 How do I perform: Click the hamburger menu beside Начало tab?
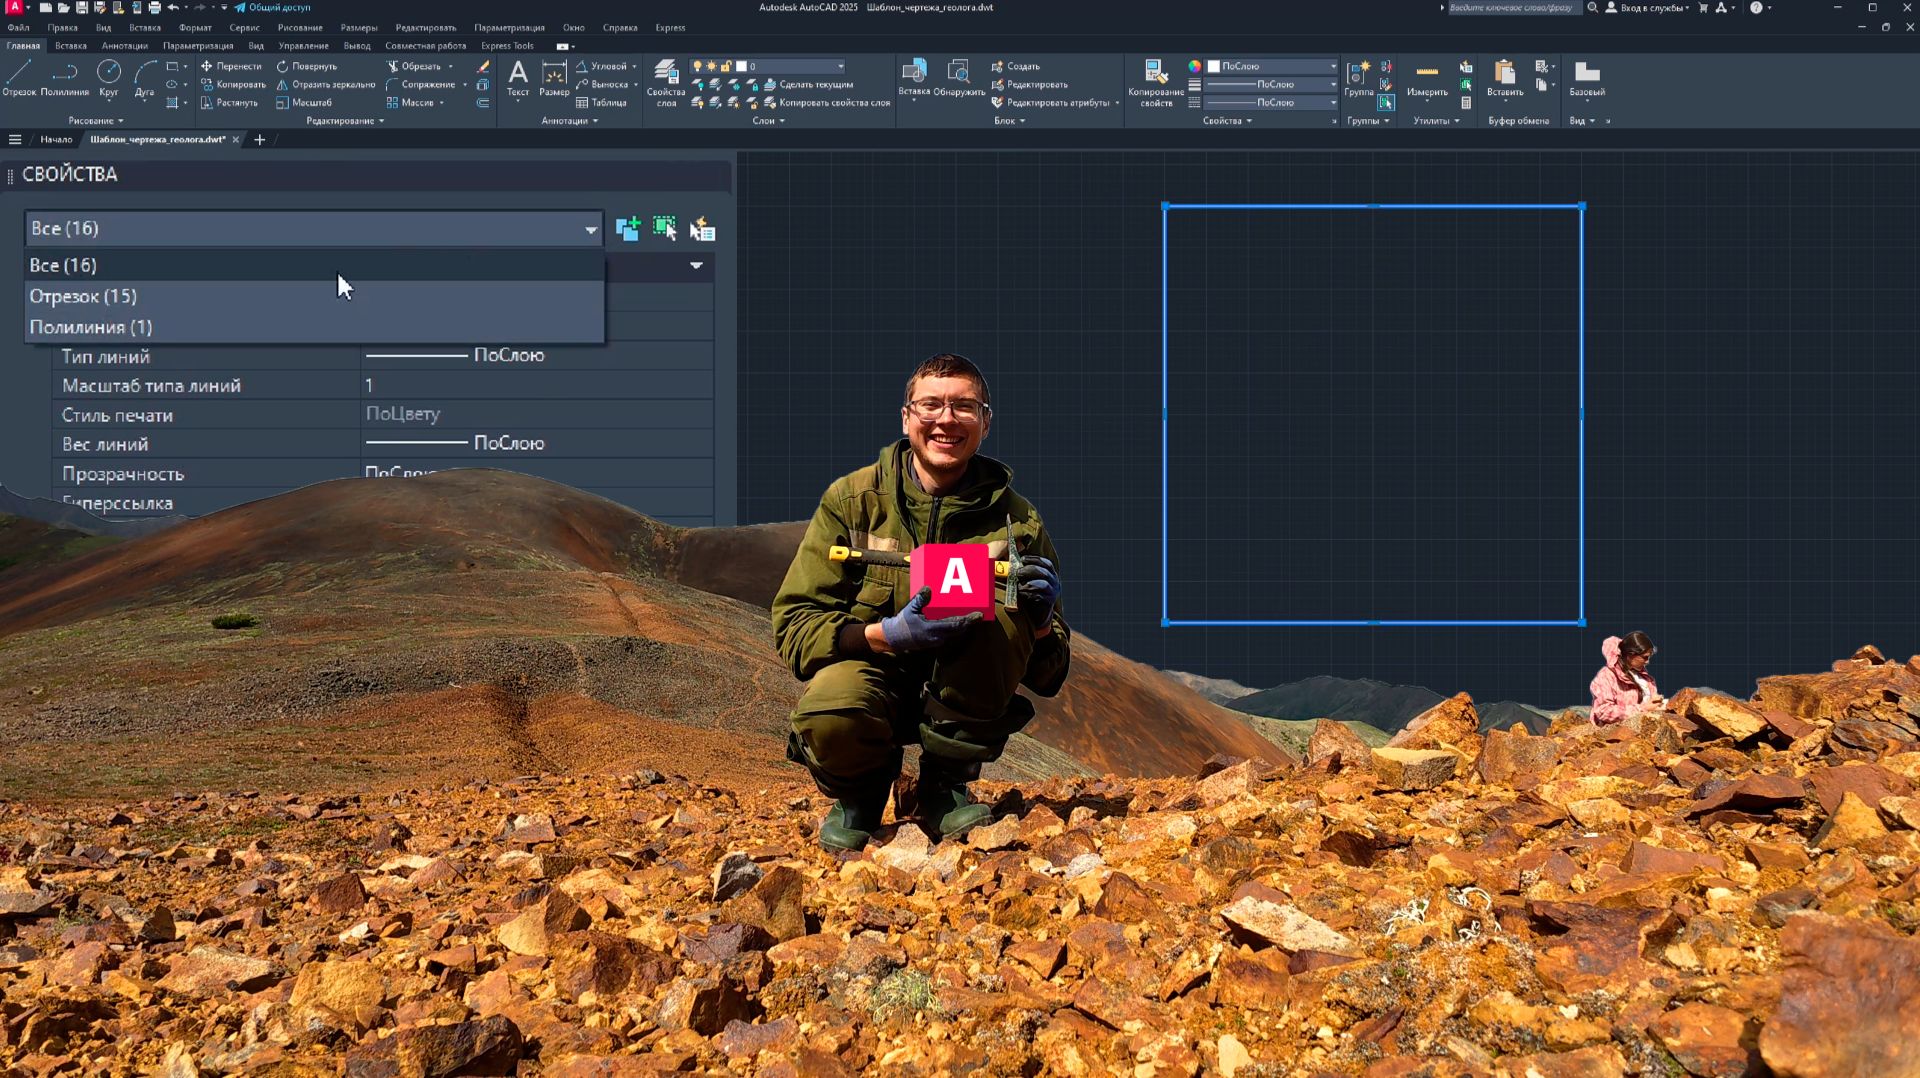[x=15, y=139]
